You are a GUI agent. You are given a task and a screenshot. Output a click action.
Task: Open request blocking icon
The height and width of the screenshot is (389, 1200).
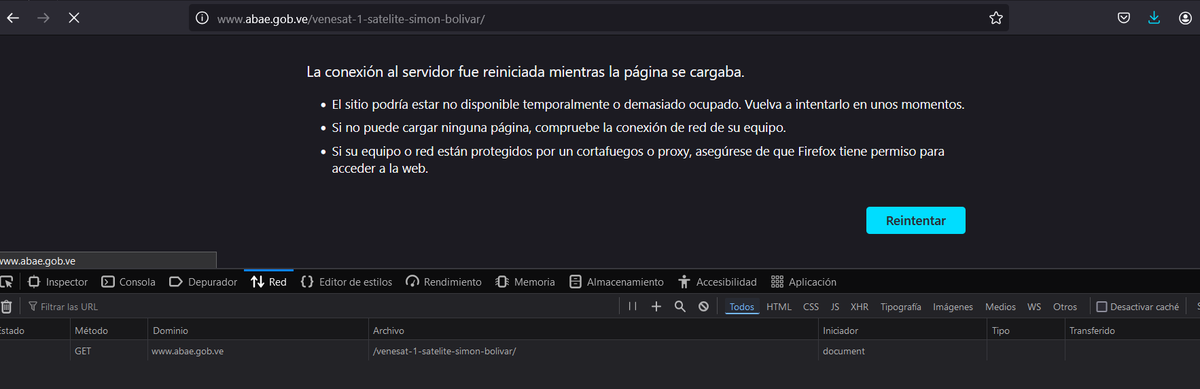pos(703,307)
